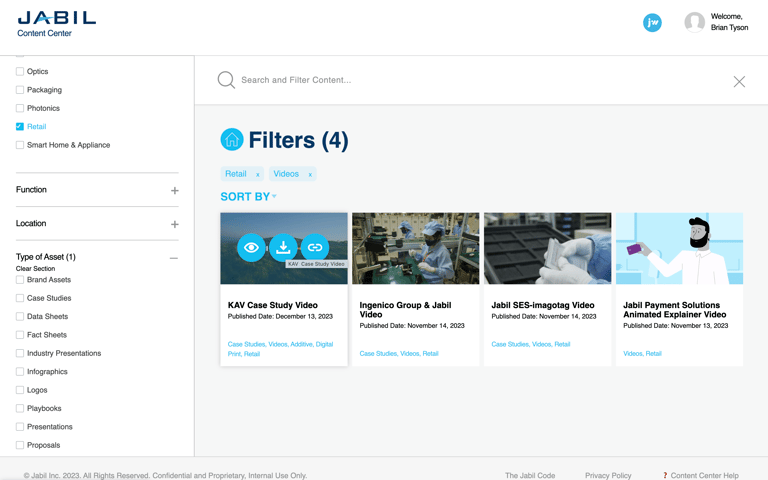Screen dimensions: 768x480
Task: Remove the Retail filter chip x
Action: 258,174
